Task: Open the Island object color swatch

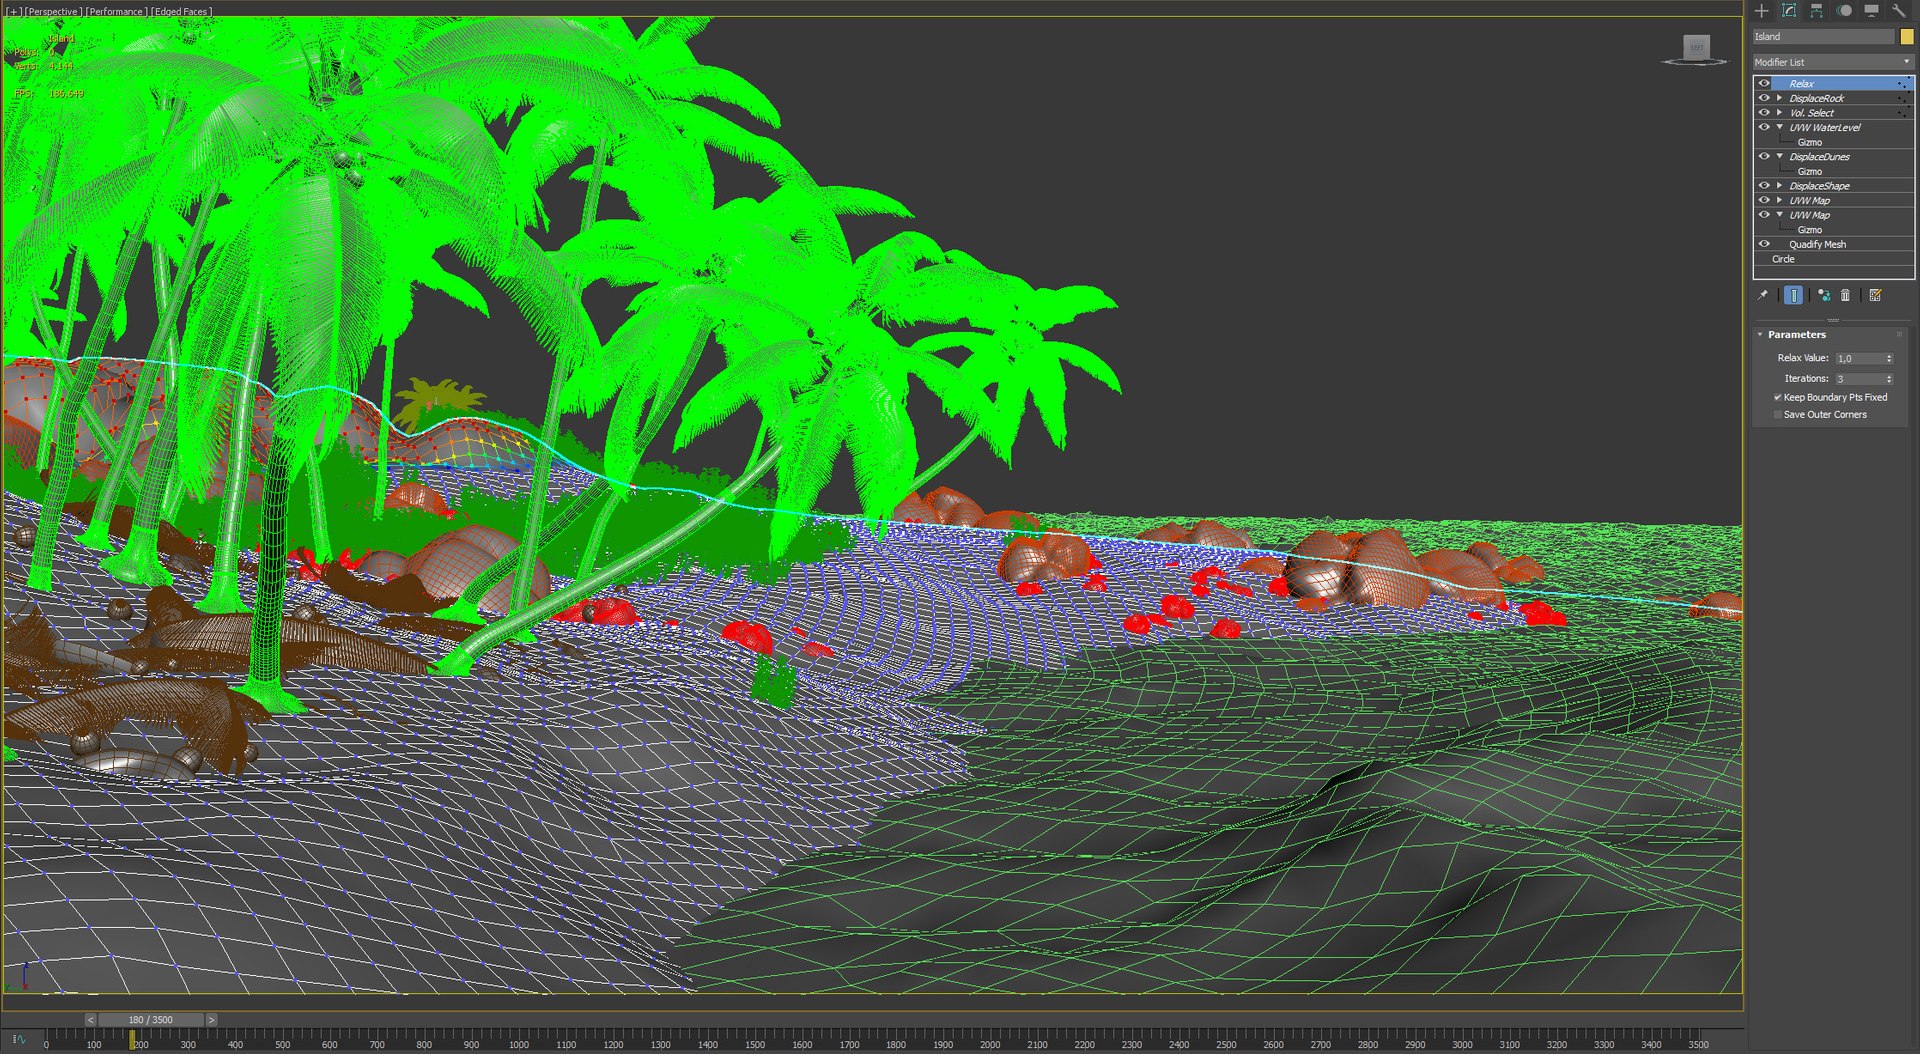Action: pyautogui.click(x=1907, y=37)
